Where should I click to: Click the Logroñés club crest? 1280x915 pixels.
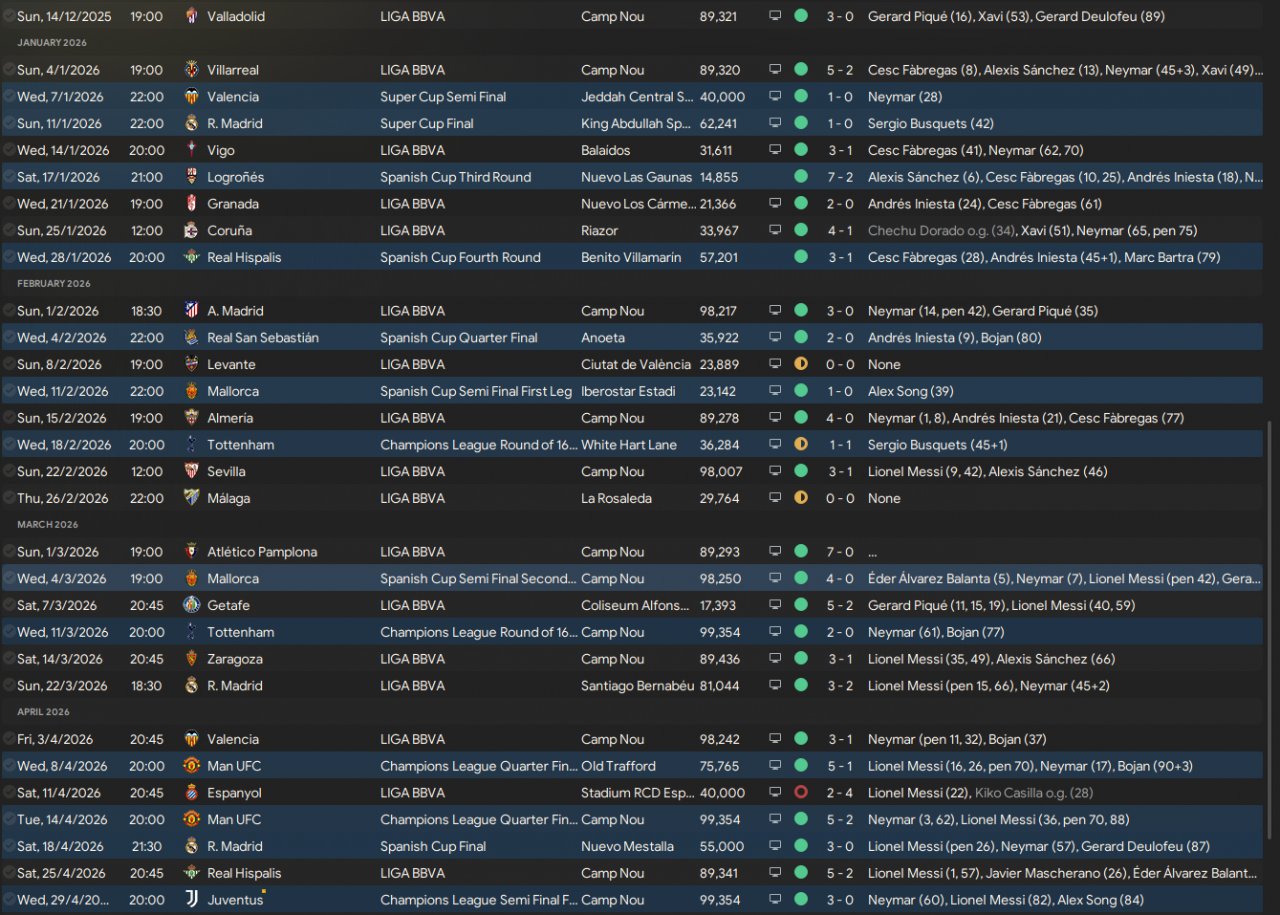pyautogui.click(x=192, y=177)
